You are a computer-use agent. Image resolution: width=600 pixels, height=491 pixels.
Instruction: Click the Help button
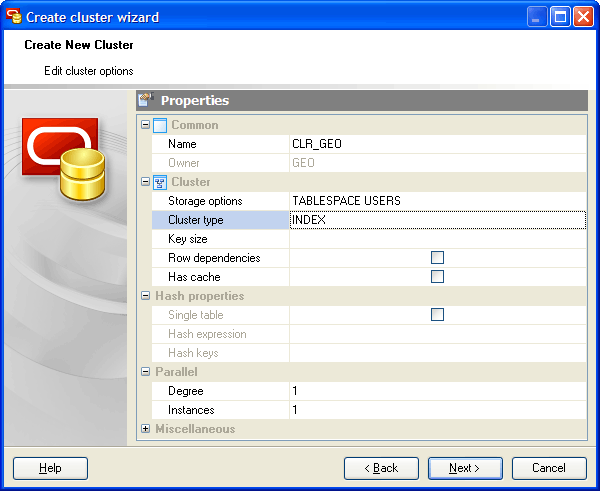[x=50, y=468]
